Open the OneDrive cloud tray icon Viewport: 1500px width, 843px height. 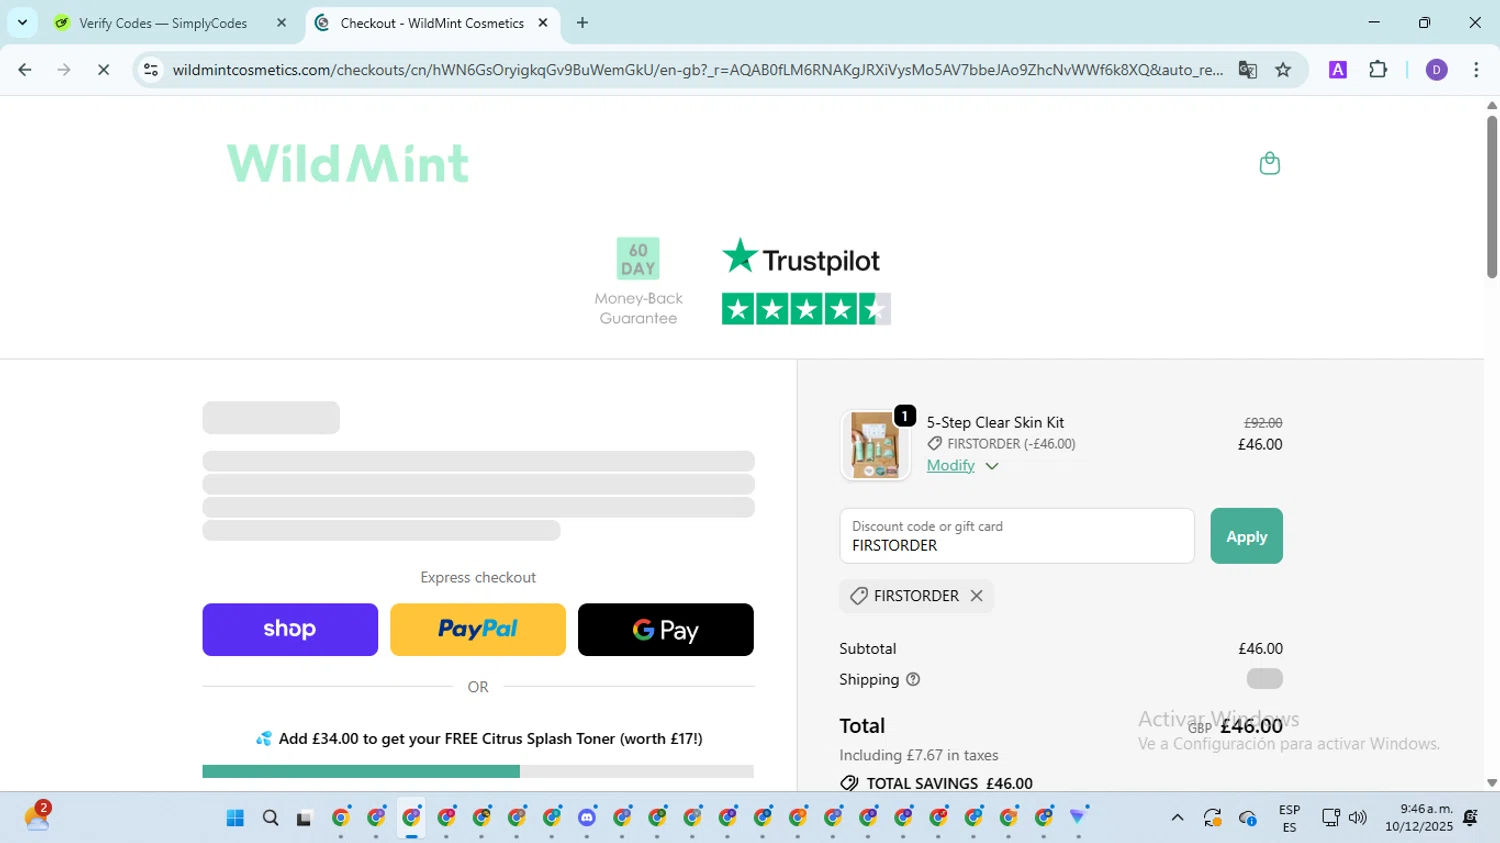click(x=1248, y=818)
